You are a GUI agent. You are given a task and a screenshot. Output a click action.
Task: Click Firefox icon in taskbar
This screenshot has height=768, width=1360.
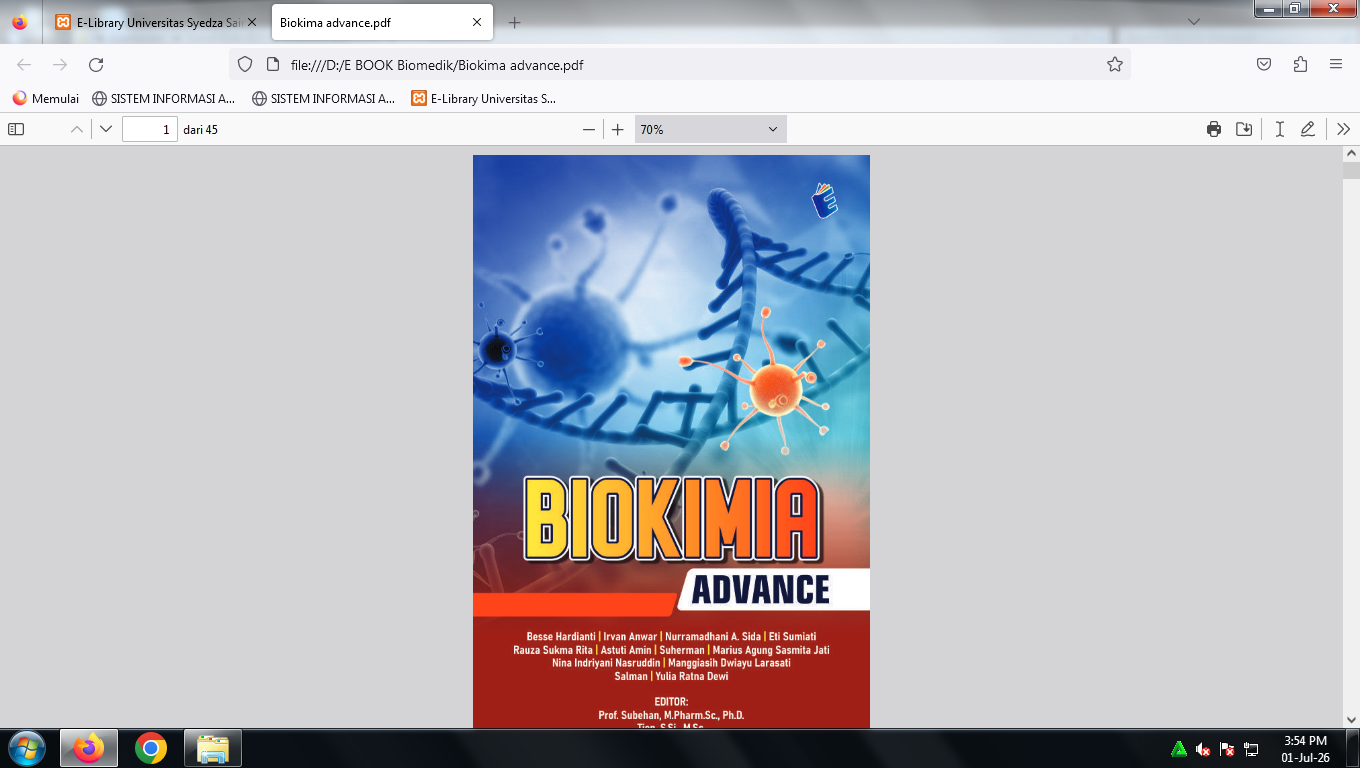pos(89,748)
